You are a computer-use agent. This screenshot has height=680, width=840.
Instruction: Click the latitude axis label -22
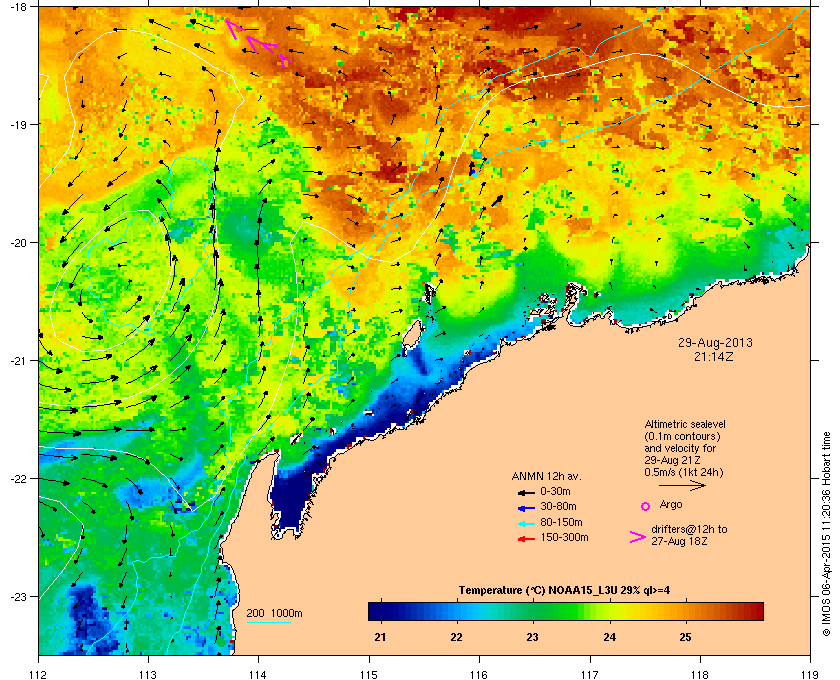(x=18, y=479)
